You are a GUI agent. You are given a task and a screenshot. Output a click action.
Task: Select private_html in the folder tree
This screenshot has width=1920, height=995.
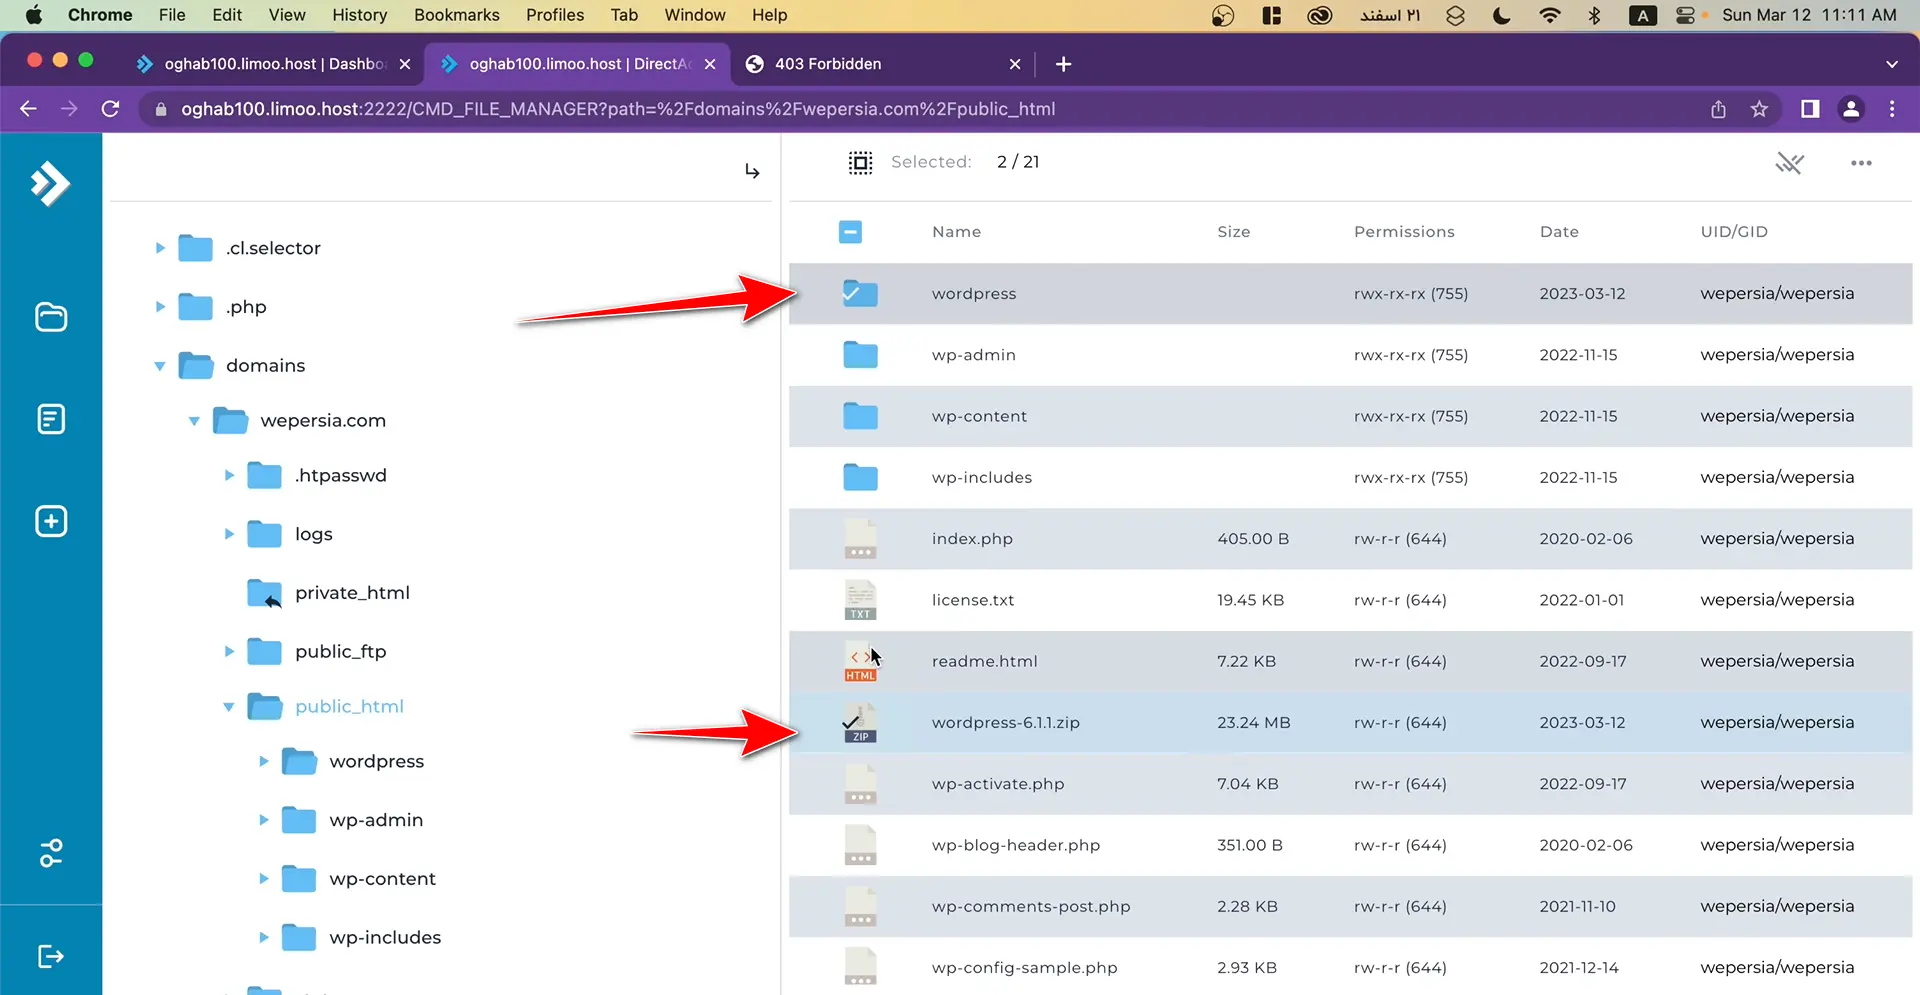pyautogui.click(x=352, y=593)
